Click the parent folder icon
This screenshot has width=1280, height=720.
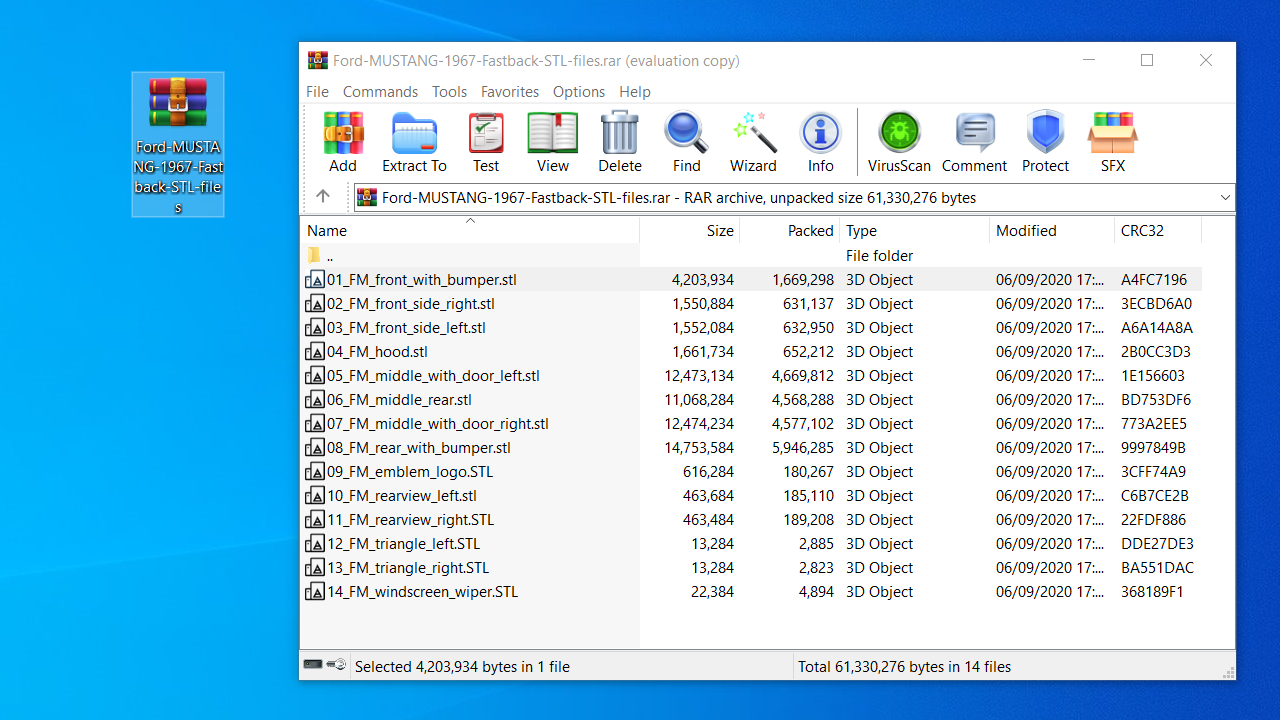[x=314, y=256]
